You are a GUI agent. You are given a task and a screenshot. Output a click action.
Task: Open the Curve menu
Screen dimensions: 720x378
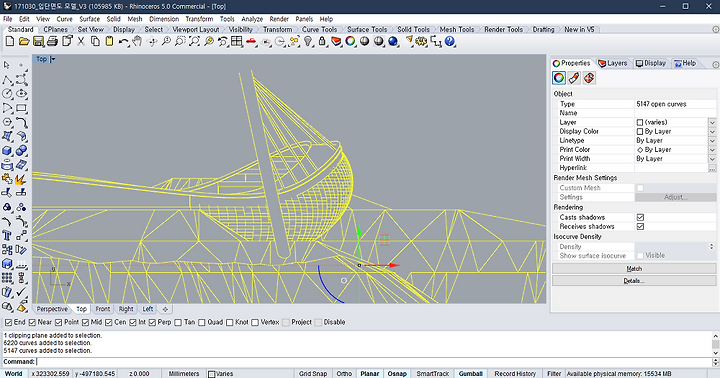coord(64,19)
